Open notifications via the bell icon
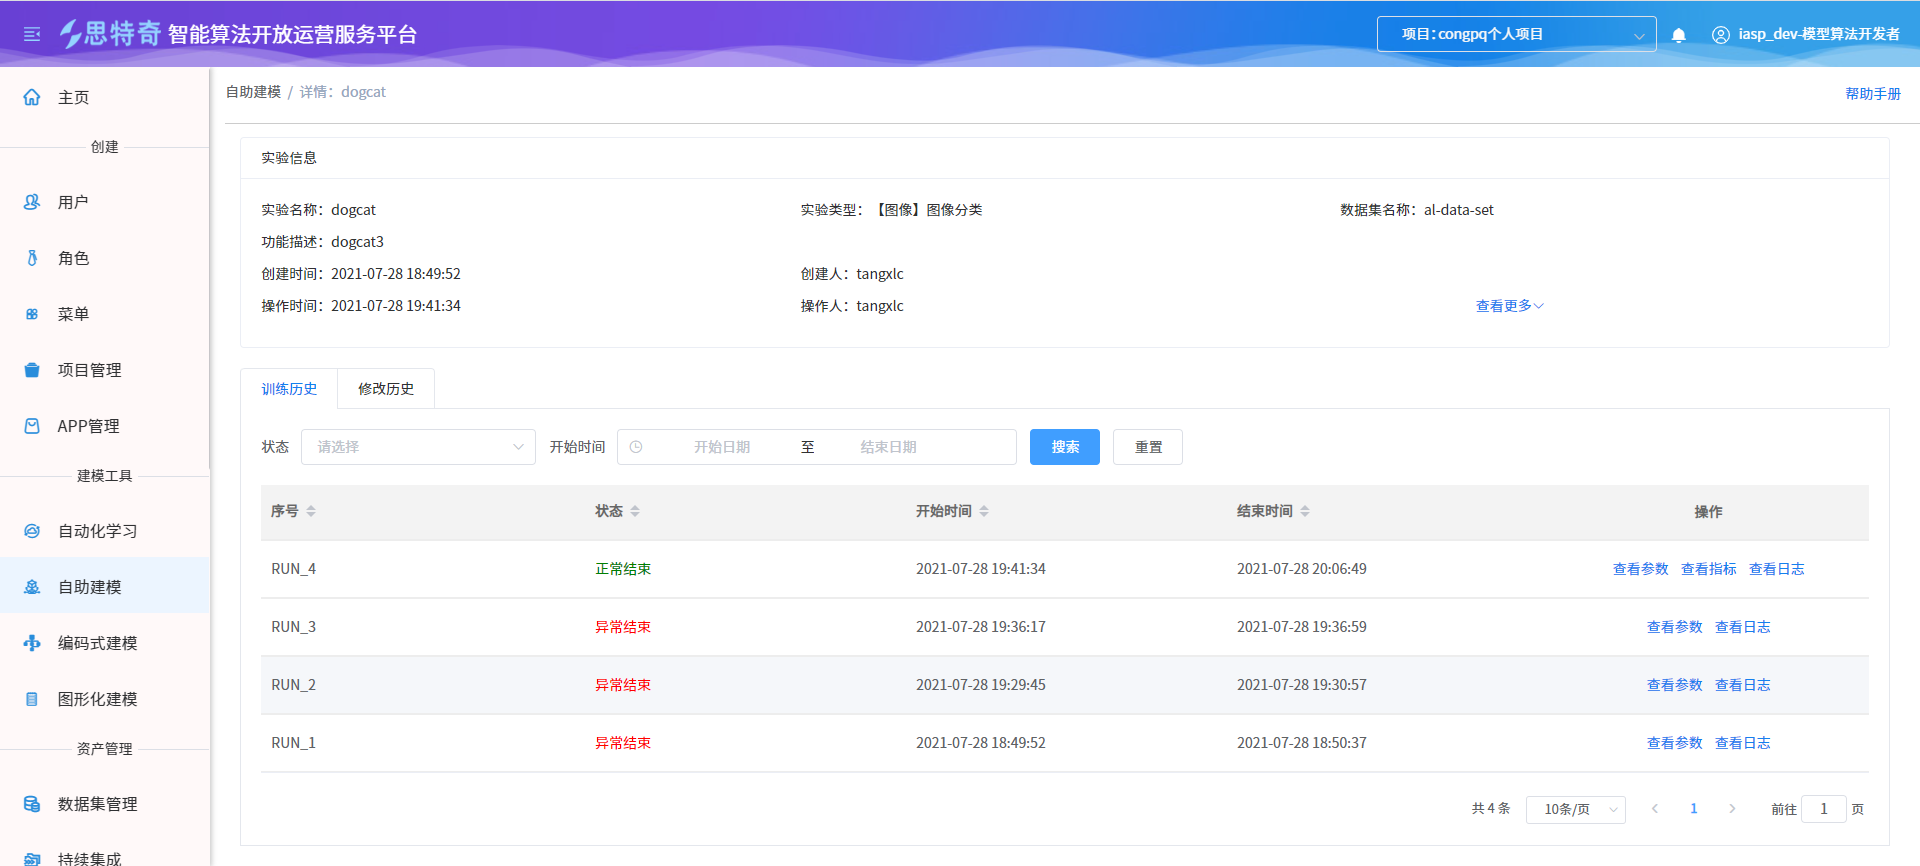 pos(1679,35)
